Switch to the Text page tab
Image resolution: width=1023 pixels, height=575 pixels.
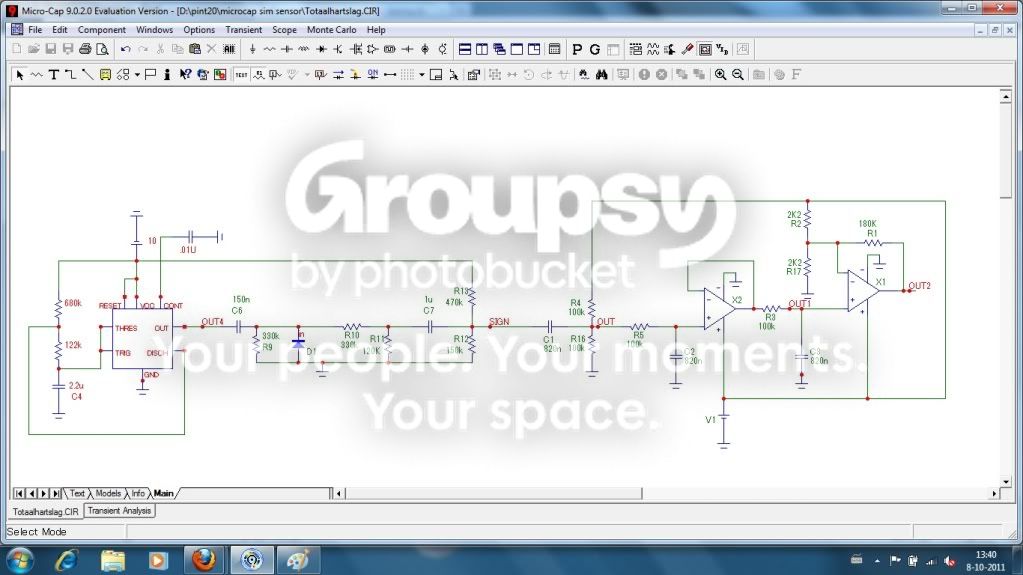(77, 493)
